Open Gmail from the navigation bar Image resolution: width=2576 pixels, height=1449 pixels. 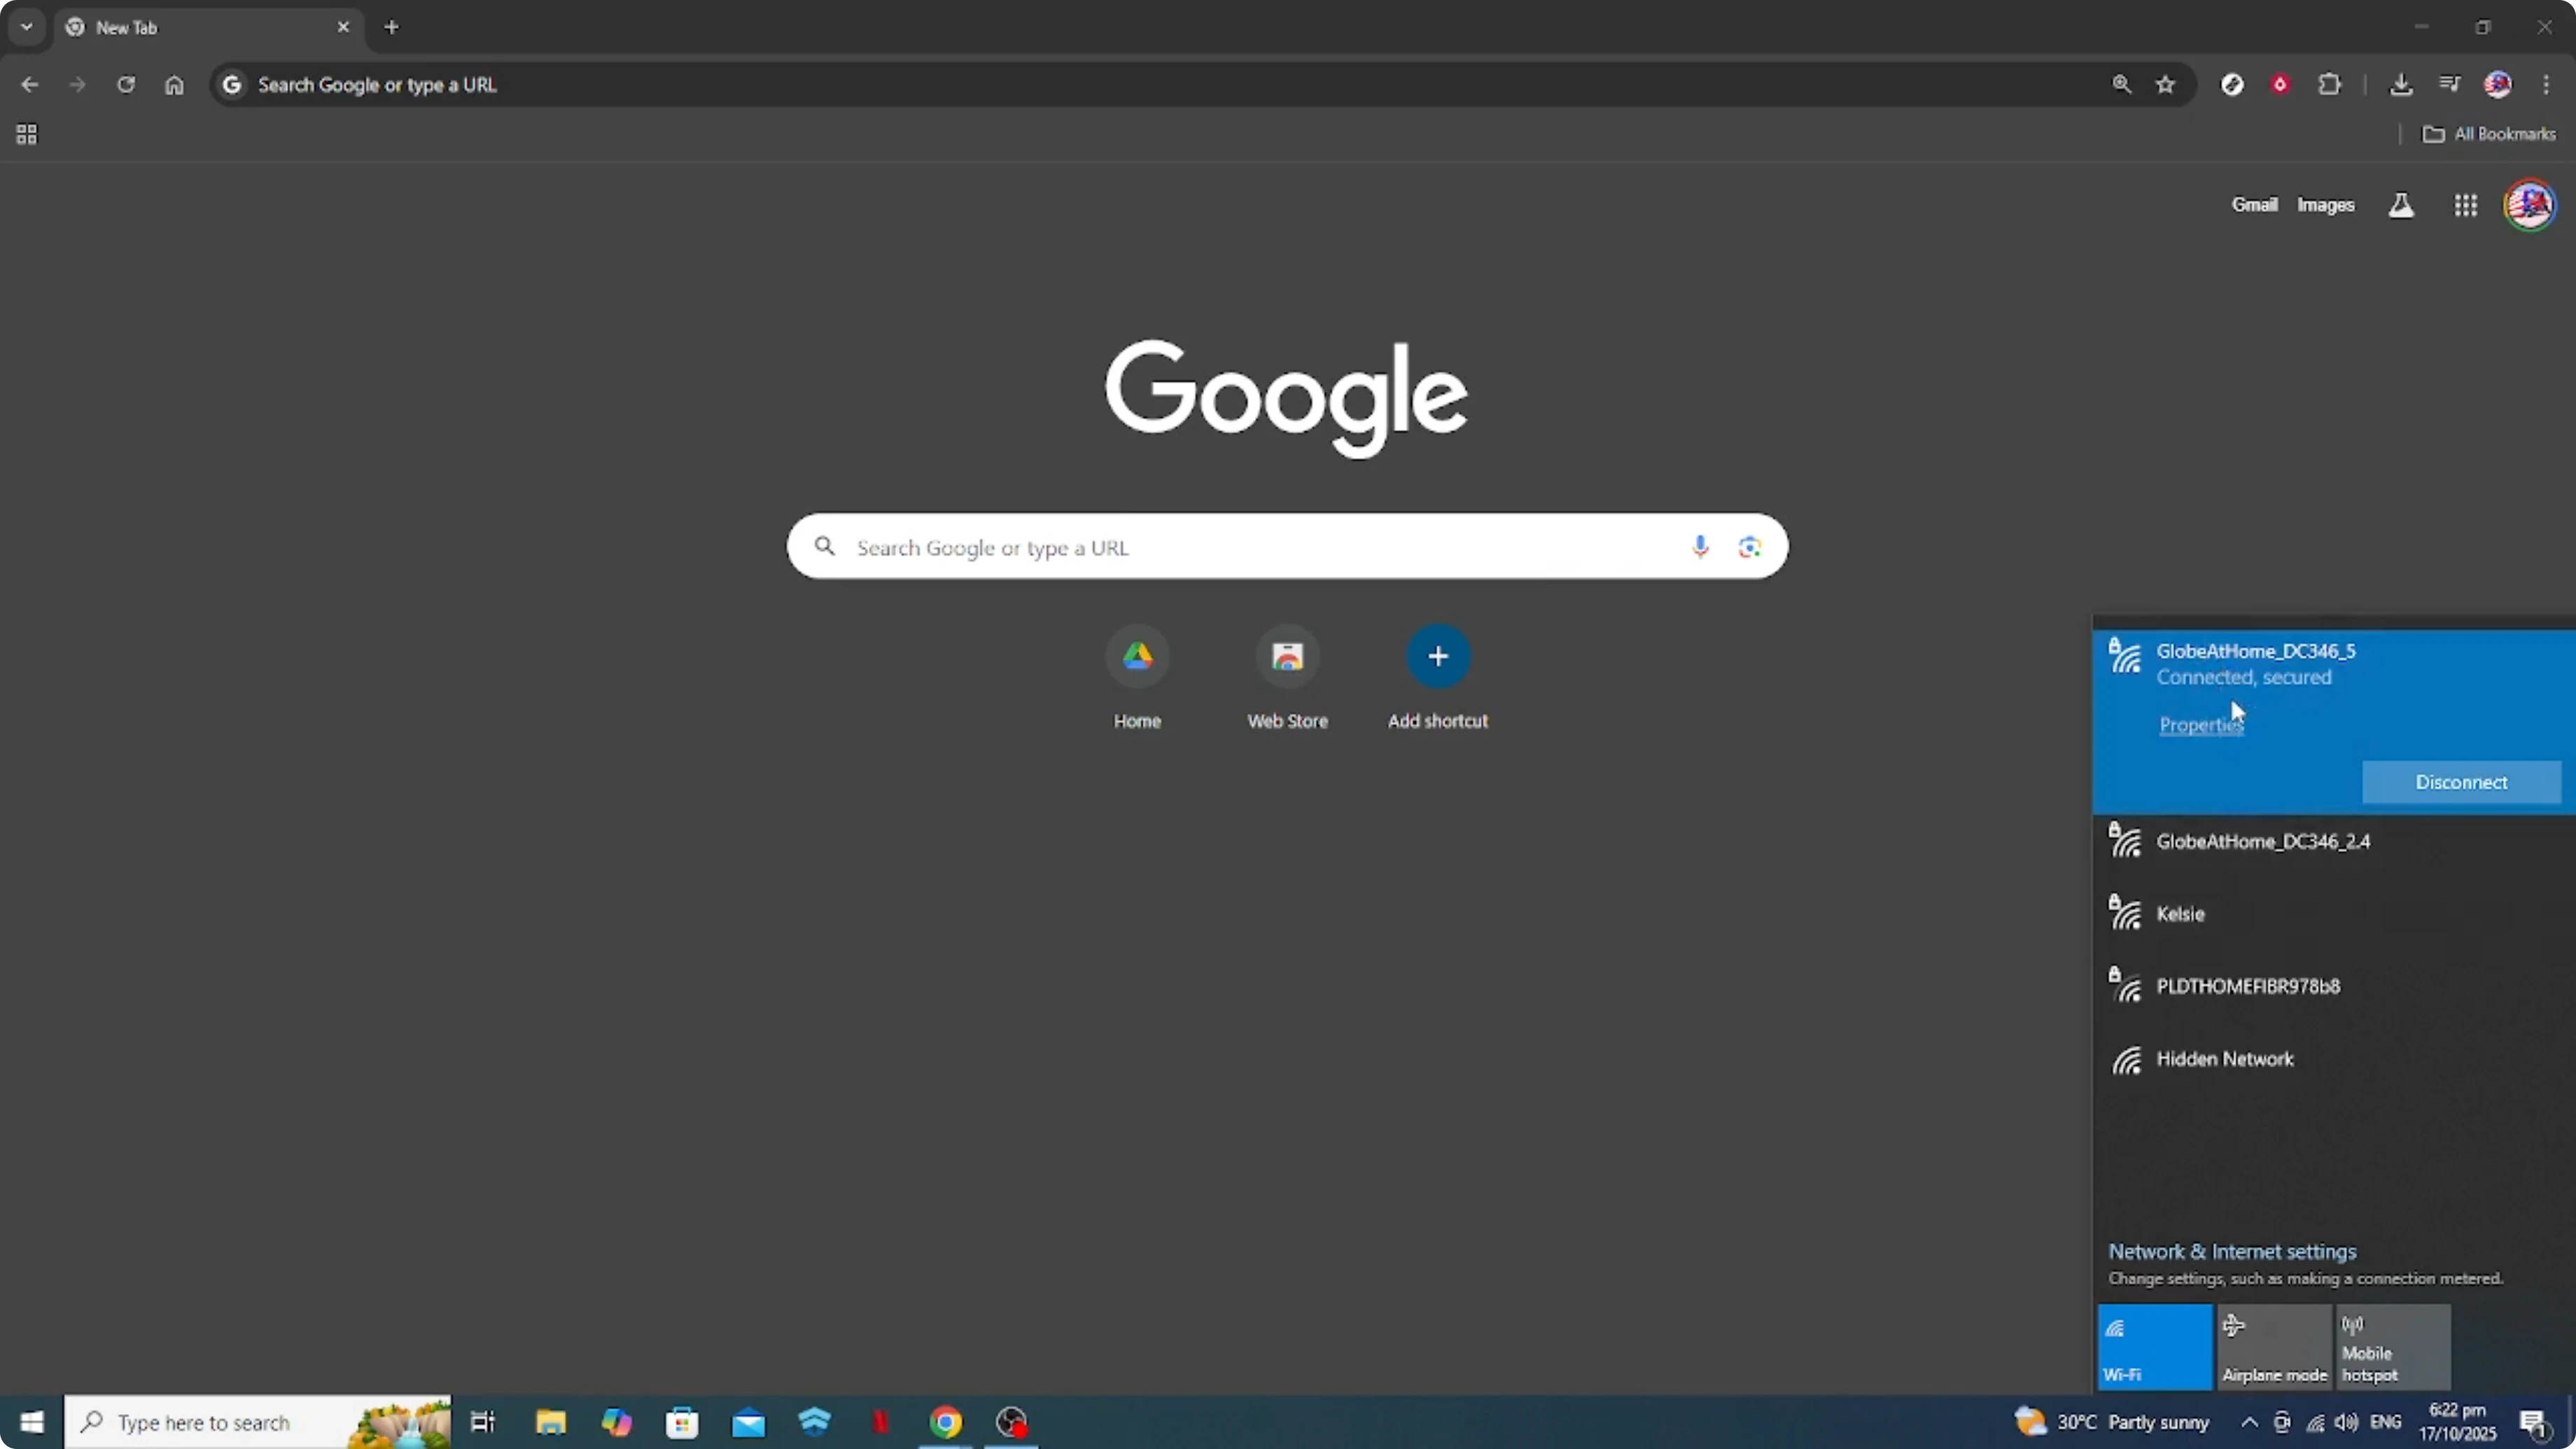point(2256,204)
